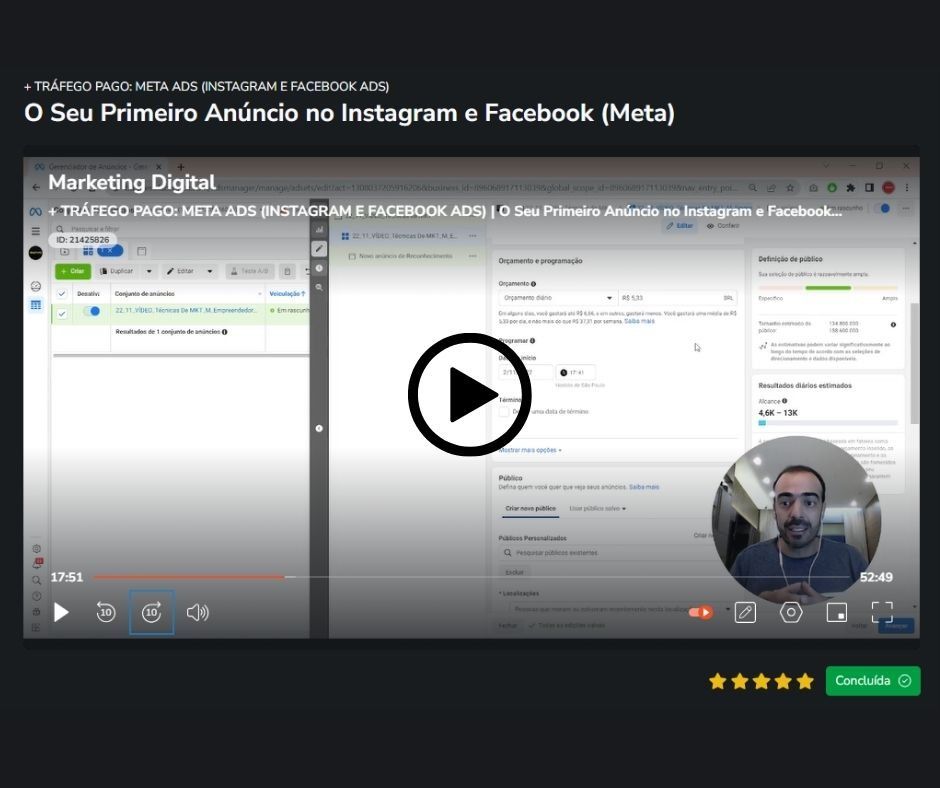The image size is (940, 788).
Task: Click the green 'Criar' button
Action: coord(73,271)
